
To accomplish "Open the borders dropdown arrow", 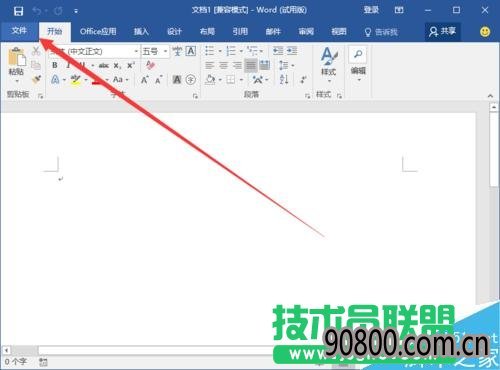I will click(241, 80).
